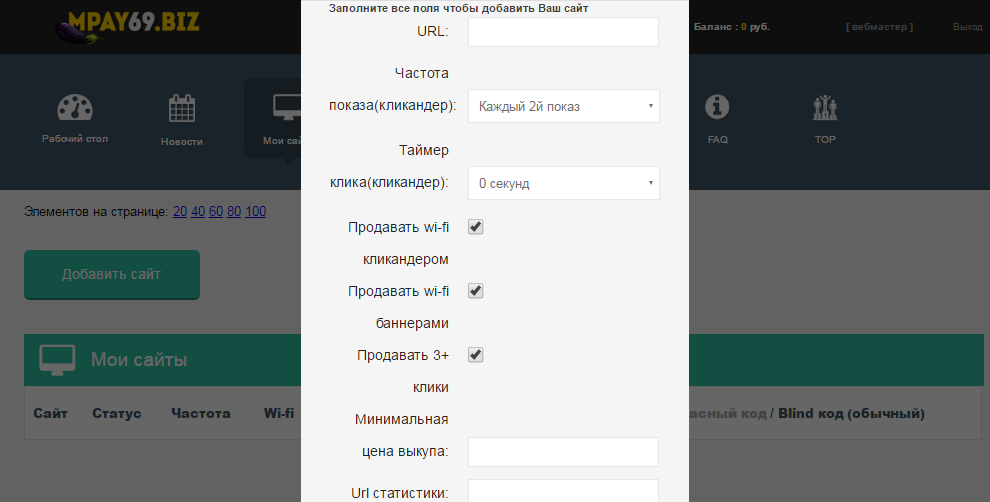Toggle the Продавать wi-fi кликандером checkbox
The height and width of the screenshot is (502, 990).
[476, 227]
